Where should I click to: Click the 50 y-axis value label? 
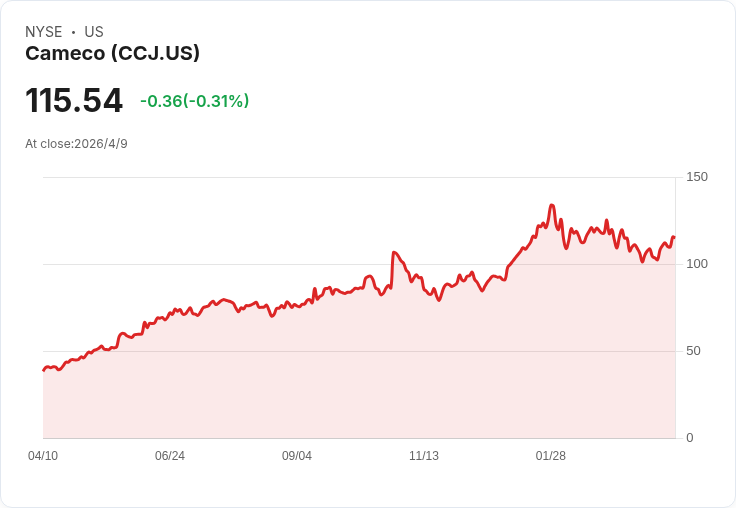(x=694, y=351)
